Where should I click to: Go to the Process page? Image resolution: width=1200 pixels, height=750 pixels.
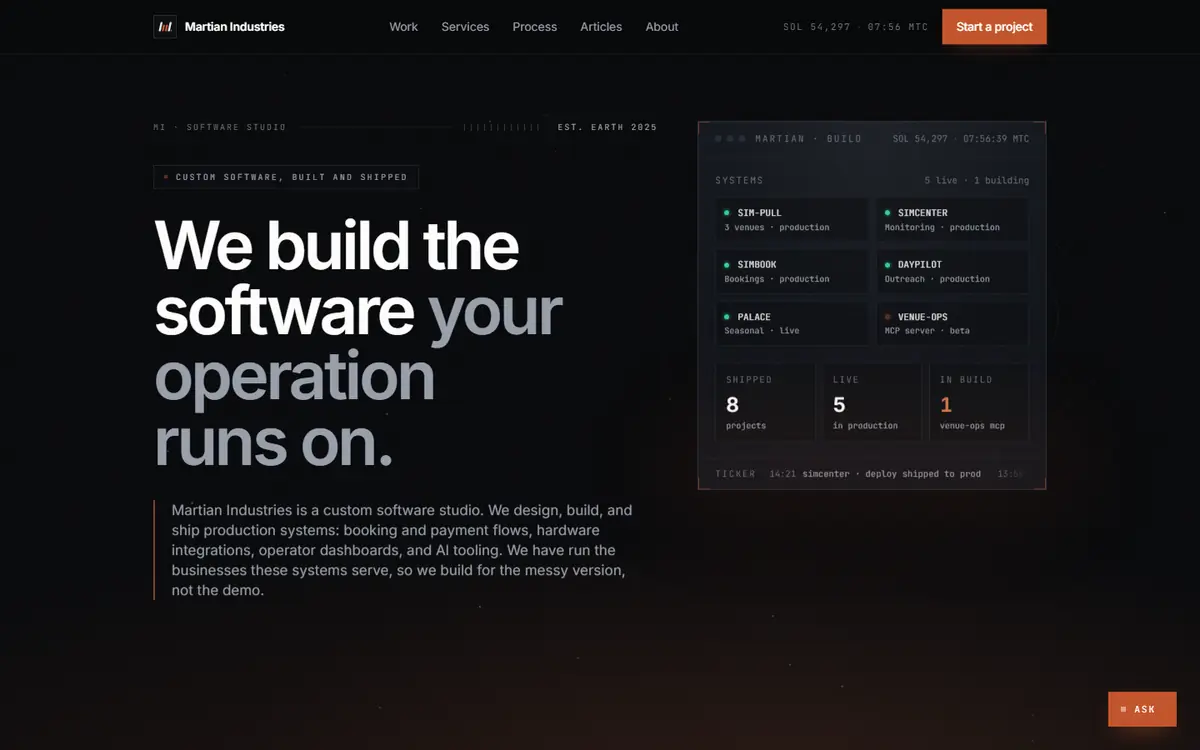[x=535, y=27]
